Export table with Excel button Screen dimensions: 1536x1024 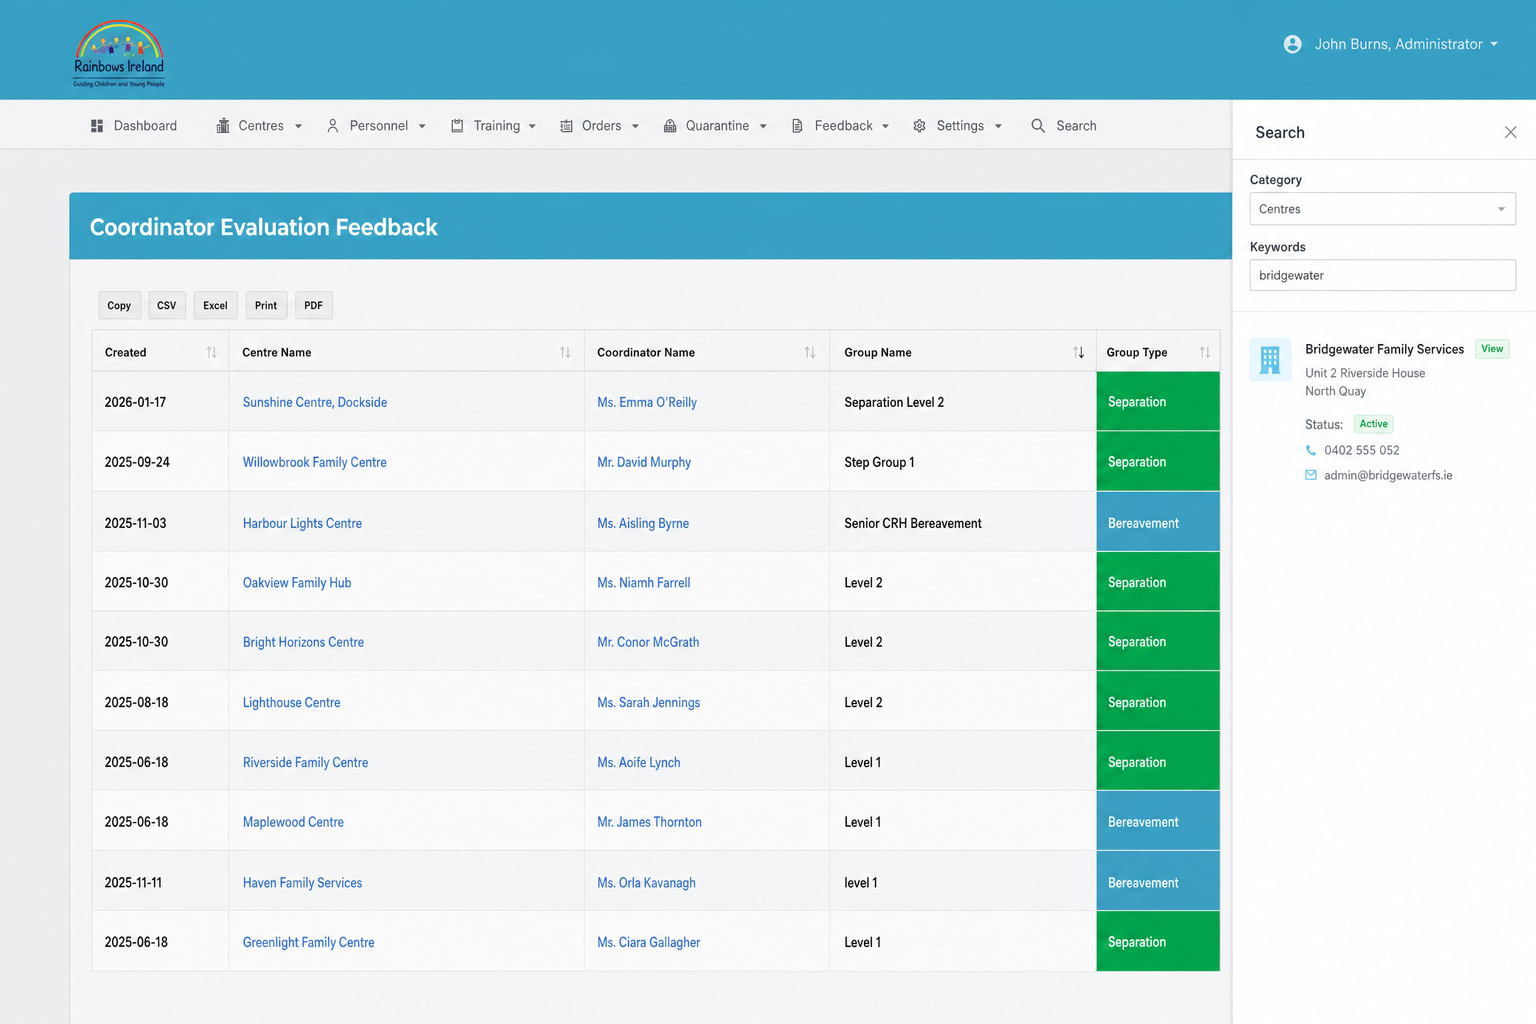tap(215, 305)
